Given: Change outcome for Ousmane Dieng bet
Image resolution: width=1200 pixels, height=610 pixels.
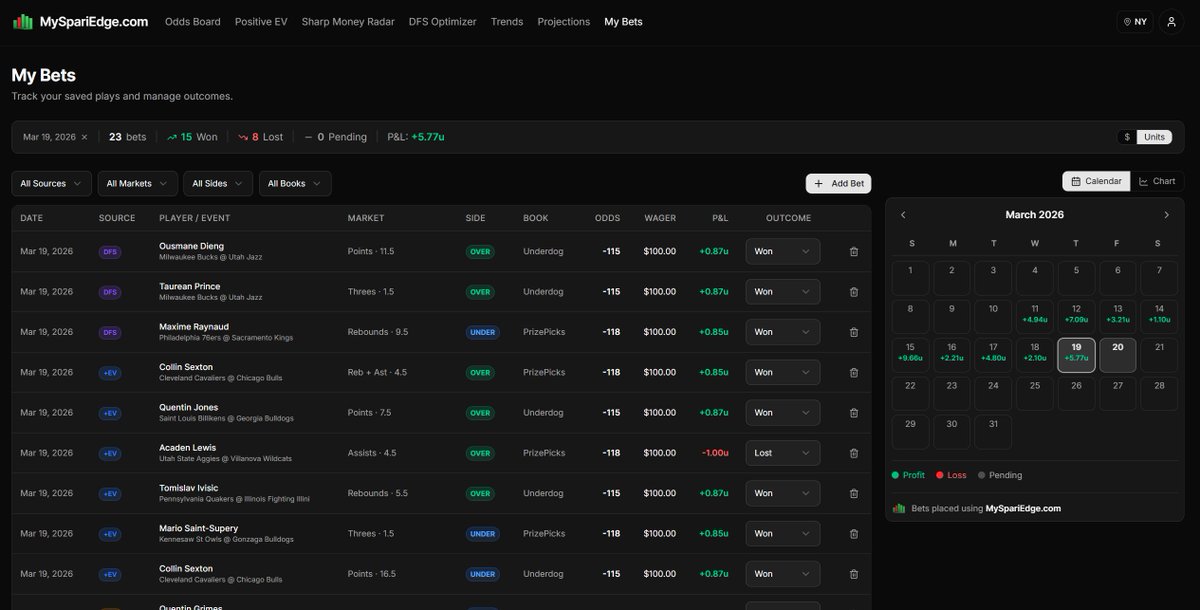Looking at the screenshot, I should tap(783, 252).
